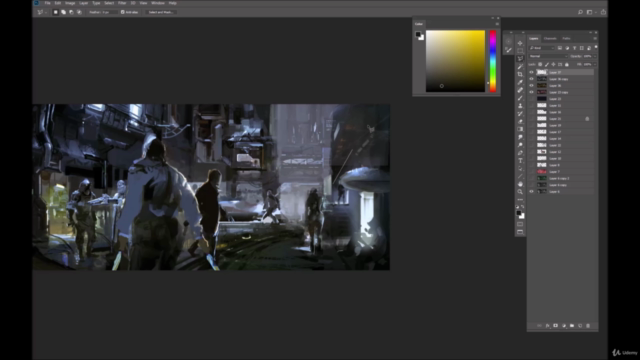Open the Color panel flyout menu
The image size is (640, 360).
[x=497, y=24]
